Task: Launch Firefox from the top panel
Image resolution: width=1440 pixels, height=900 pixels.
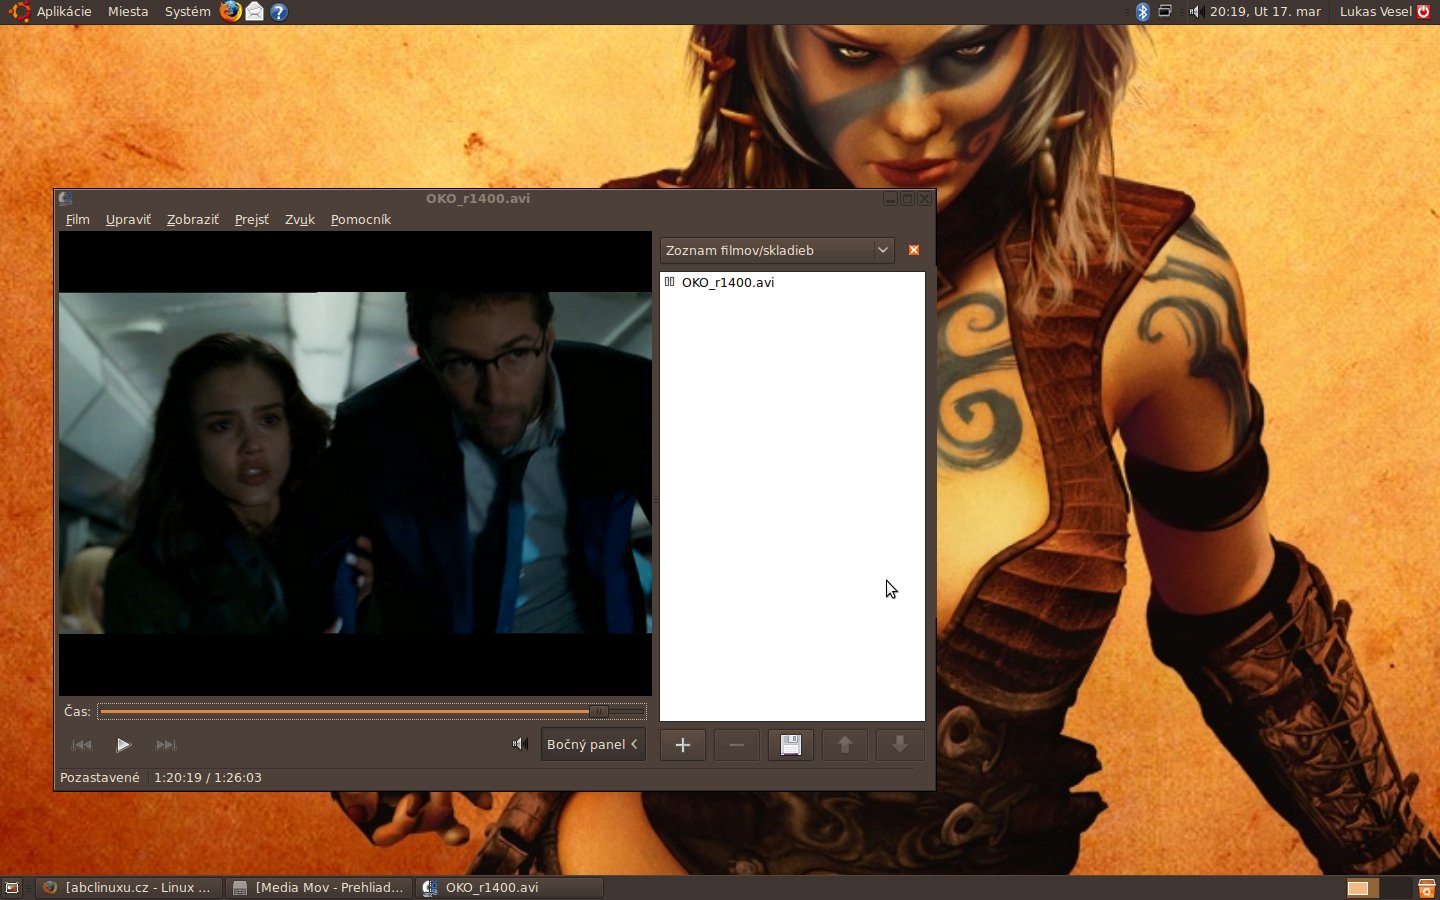Action: (x=231, y=12)
